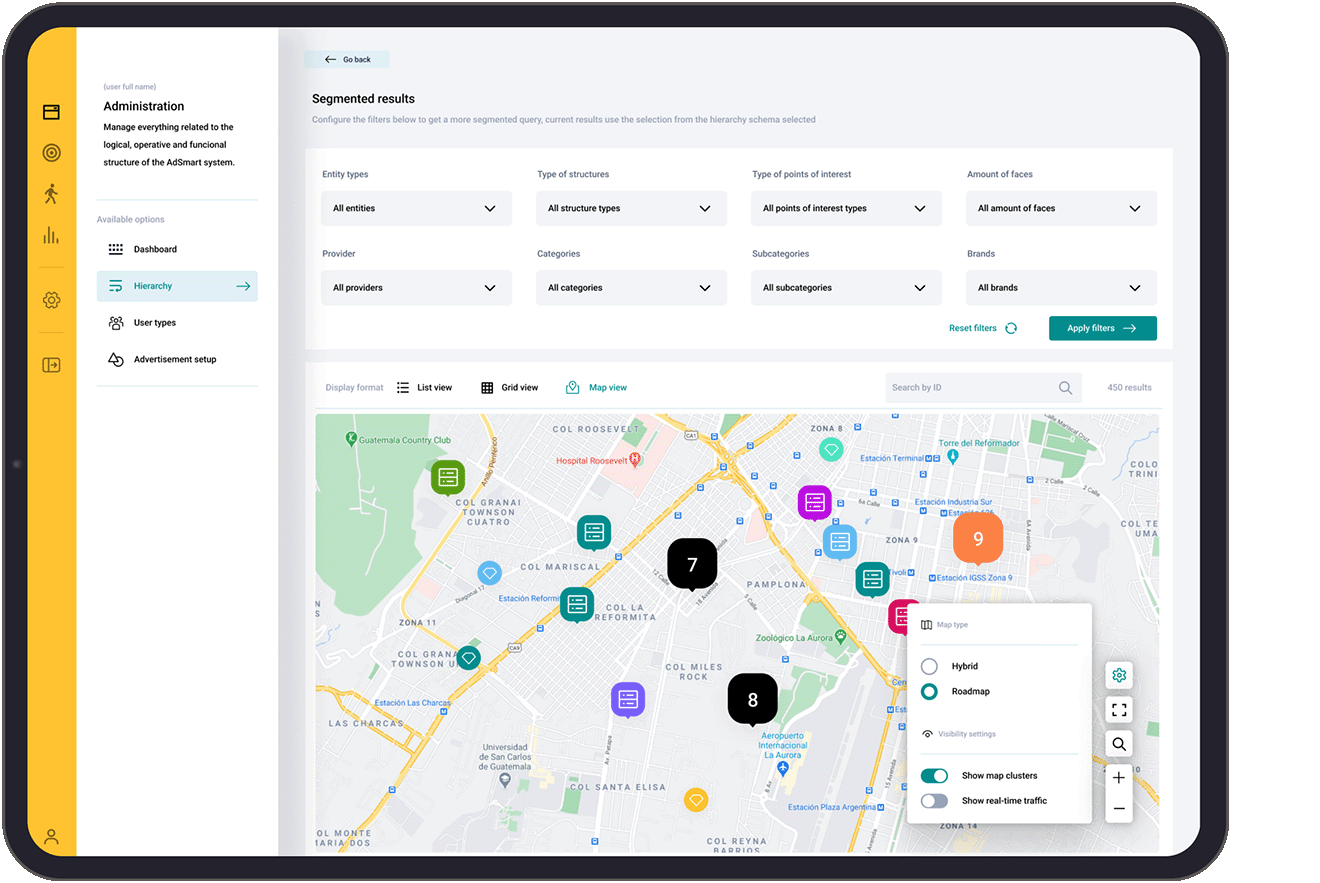The image size is (1320, 883).
Task: Click the Apply filters button
Action: [x=1102, y=328]
